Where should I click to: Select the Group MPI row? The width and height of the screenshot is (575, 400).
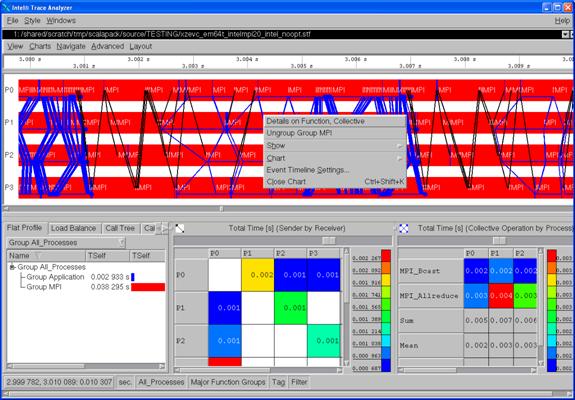coord(86,287)
